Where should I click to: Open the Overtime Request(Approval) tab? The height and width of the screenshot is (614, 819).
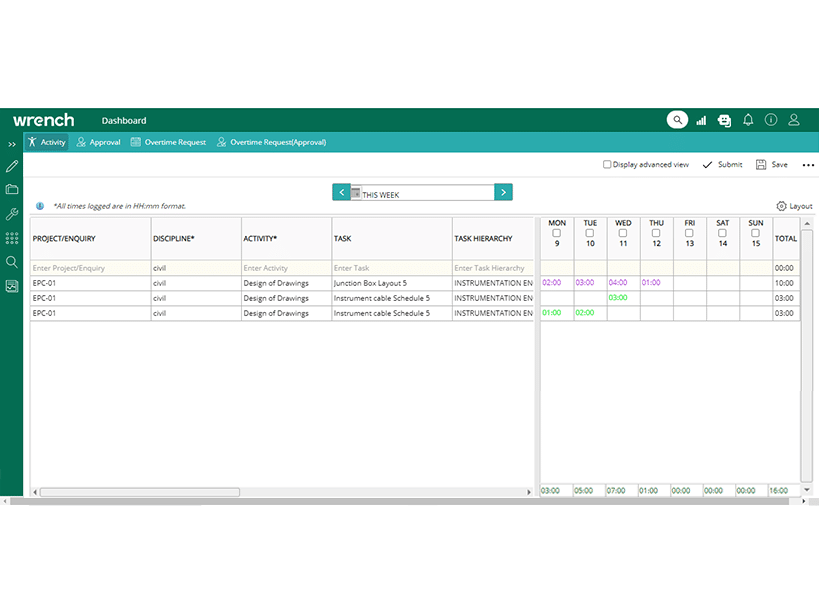coord(272,142)
